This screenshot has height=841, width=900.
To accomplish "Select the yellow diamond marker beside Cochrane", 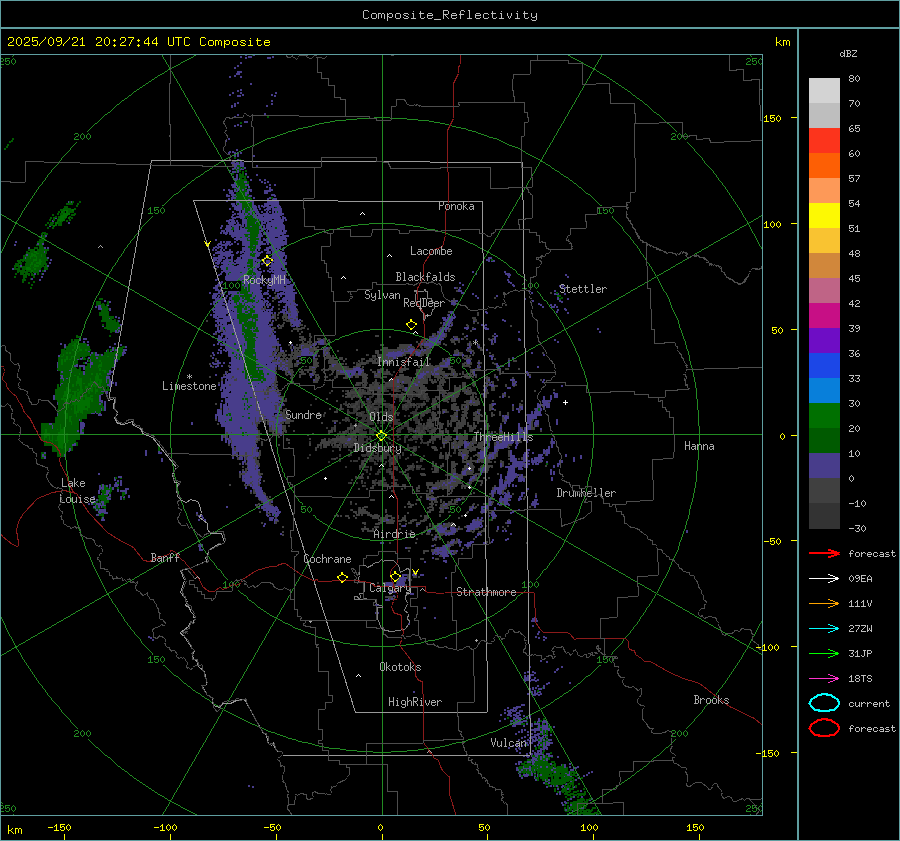I will 342,578.
